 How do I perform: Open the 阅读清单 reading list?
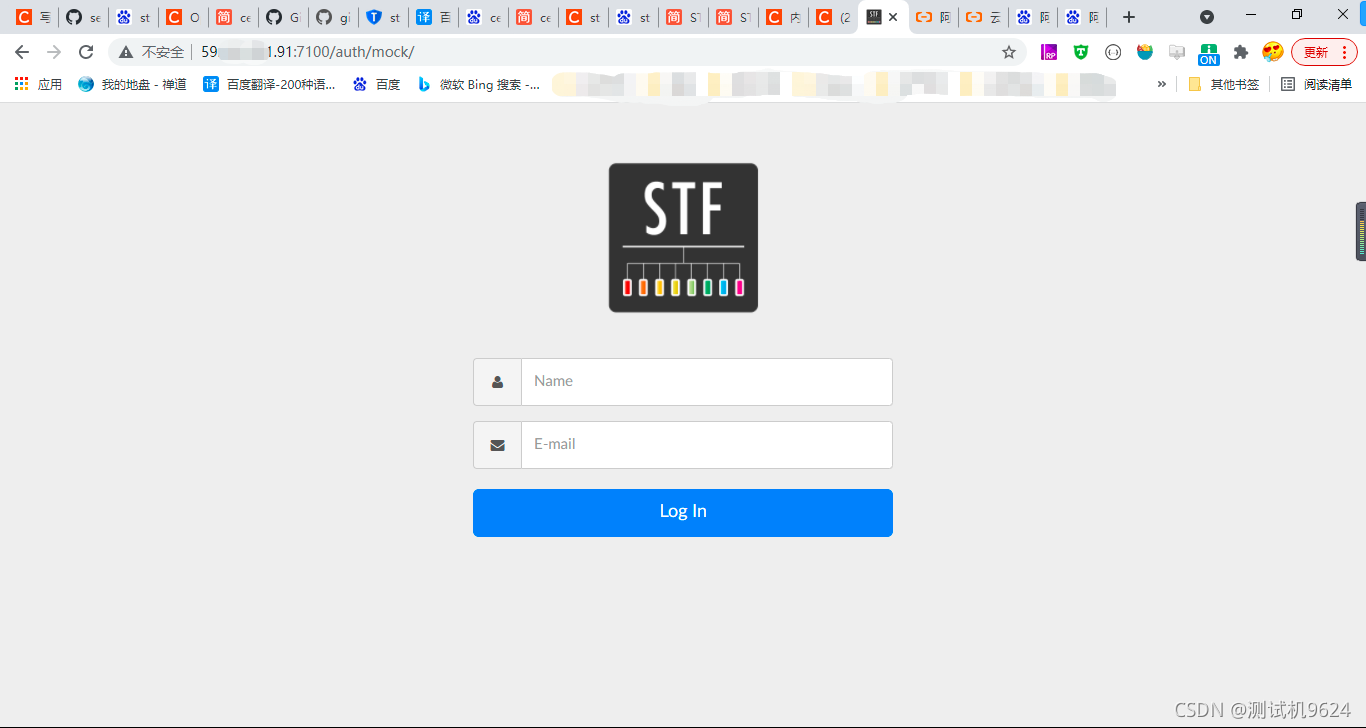(x=1316, y=84)
